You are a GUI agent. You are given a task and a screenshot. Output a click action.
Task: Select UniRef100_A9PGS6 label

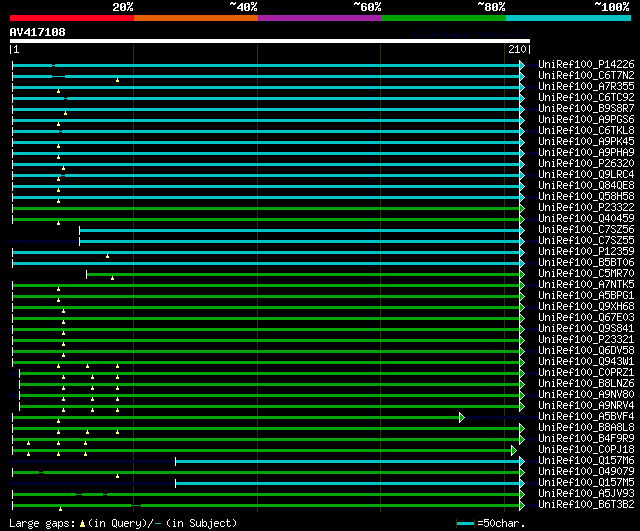586,119
